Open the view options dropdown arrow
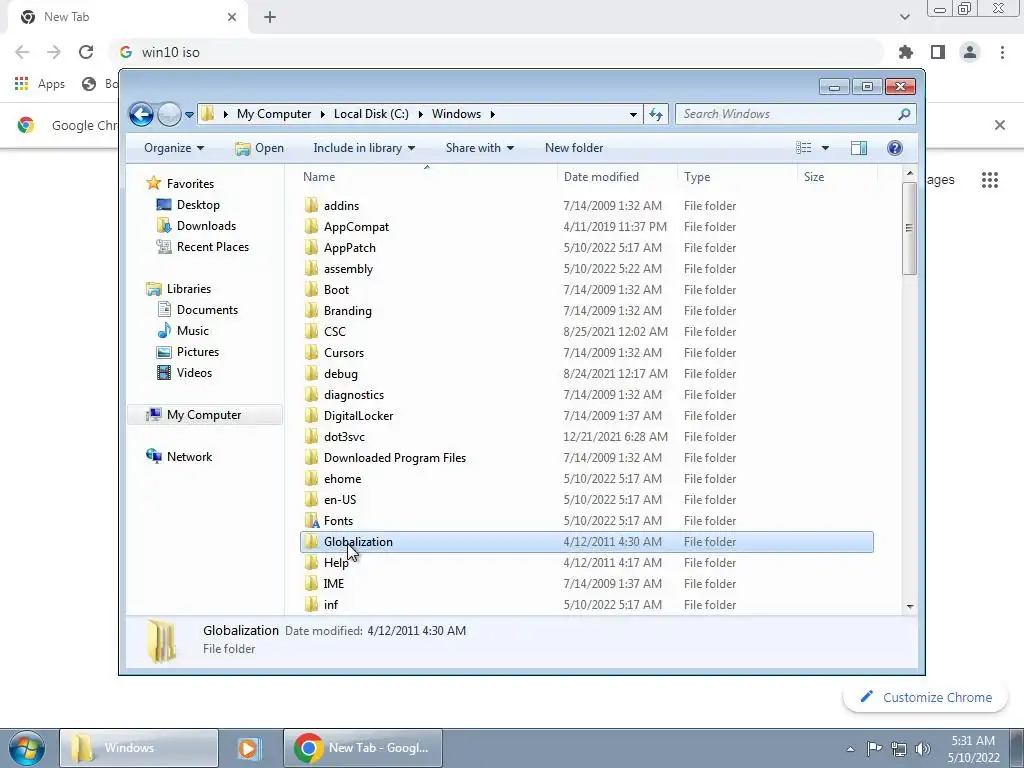Image resolution: width=1024 pixels, height=768 pixels. click(825, 148)
